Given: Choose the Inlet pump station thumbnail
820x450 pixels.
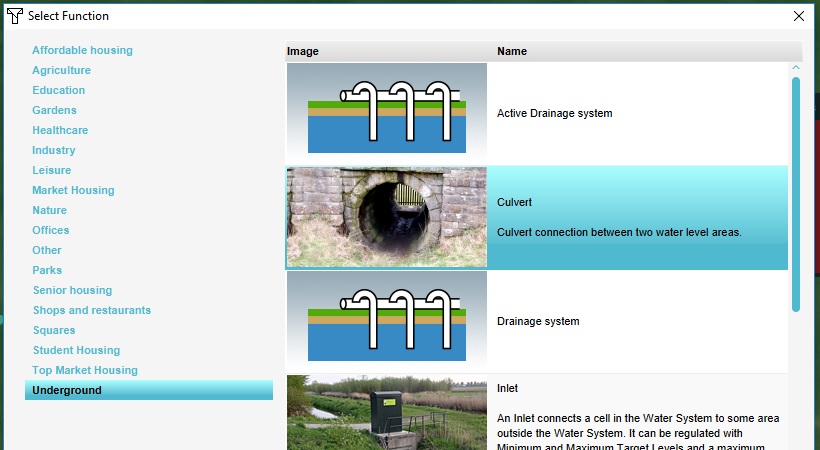Looking at the screenshot, I should [386, 412].
